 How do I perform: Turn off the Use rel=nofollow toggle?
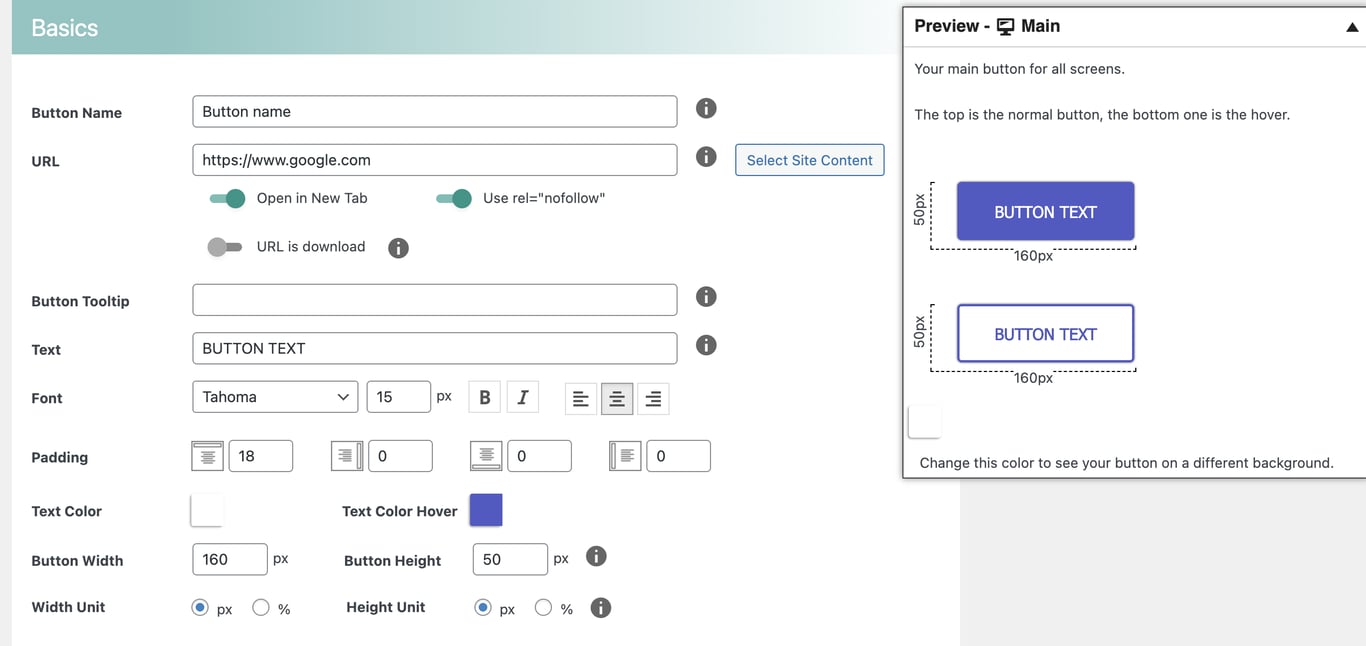[454, 198]
